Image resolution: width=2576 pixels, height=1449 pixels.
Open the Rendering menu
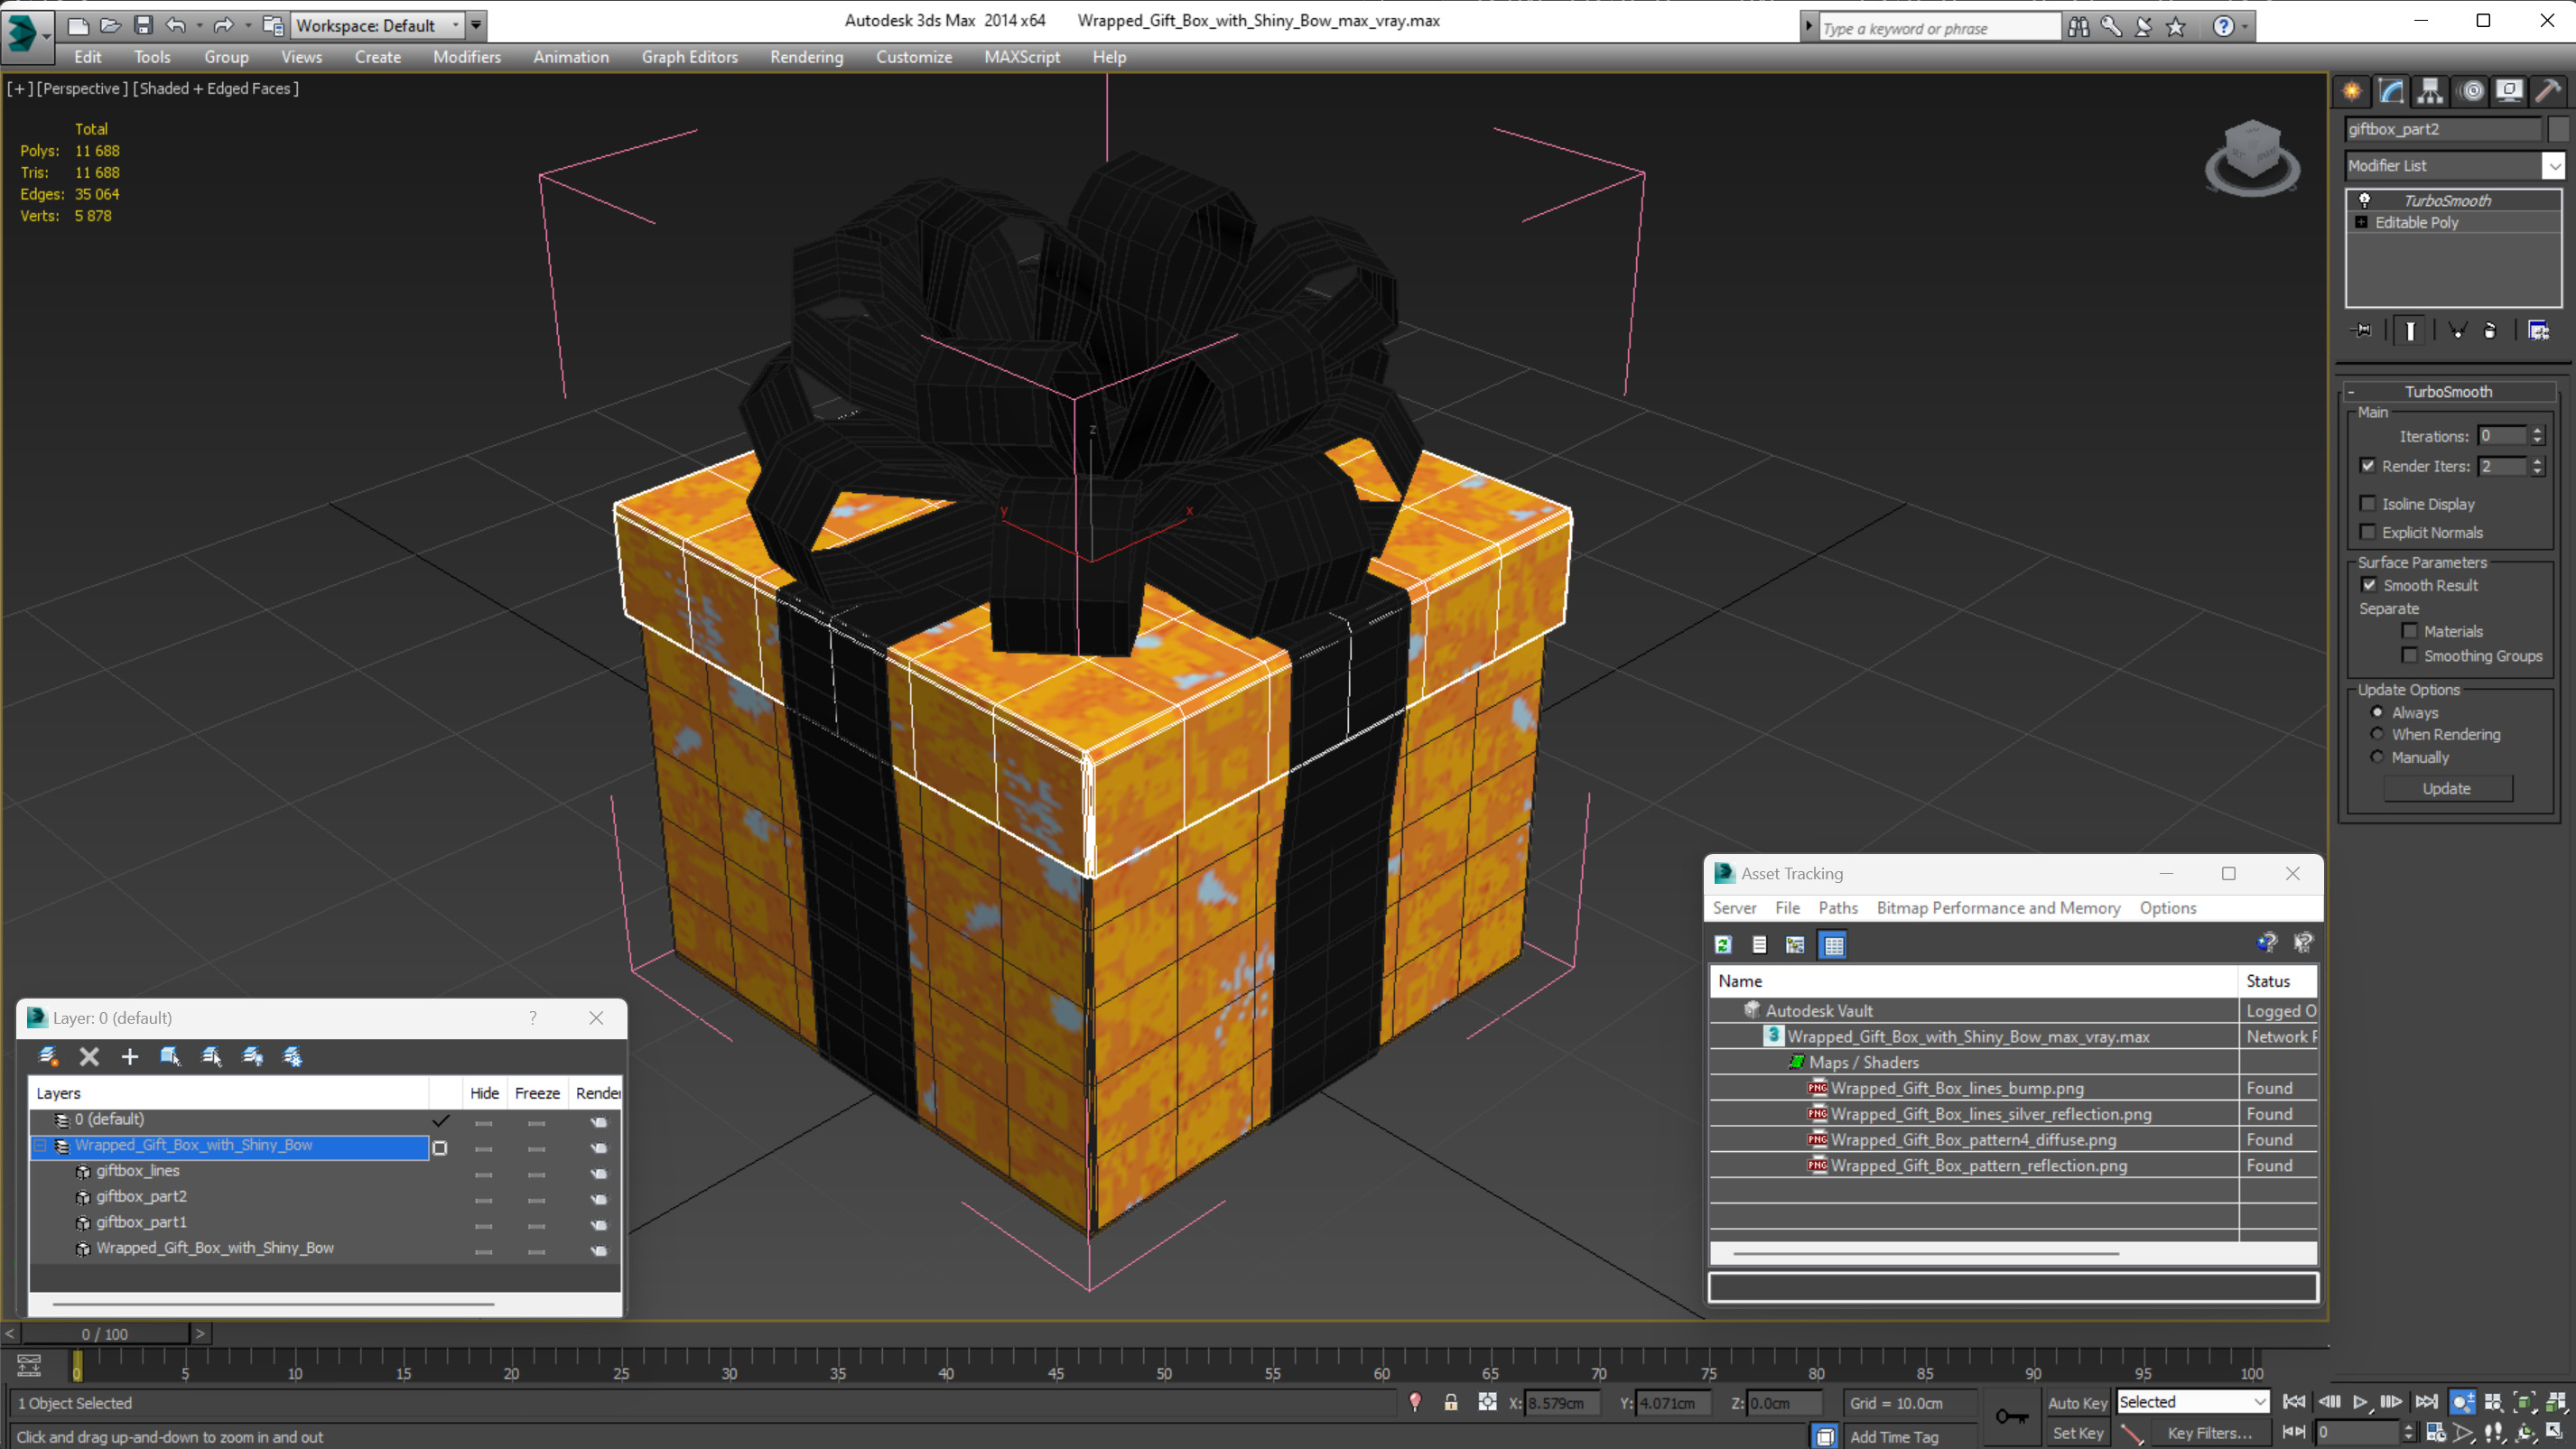point(806,57)
